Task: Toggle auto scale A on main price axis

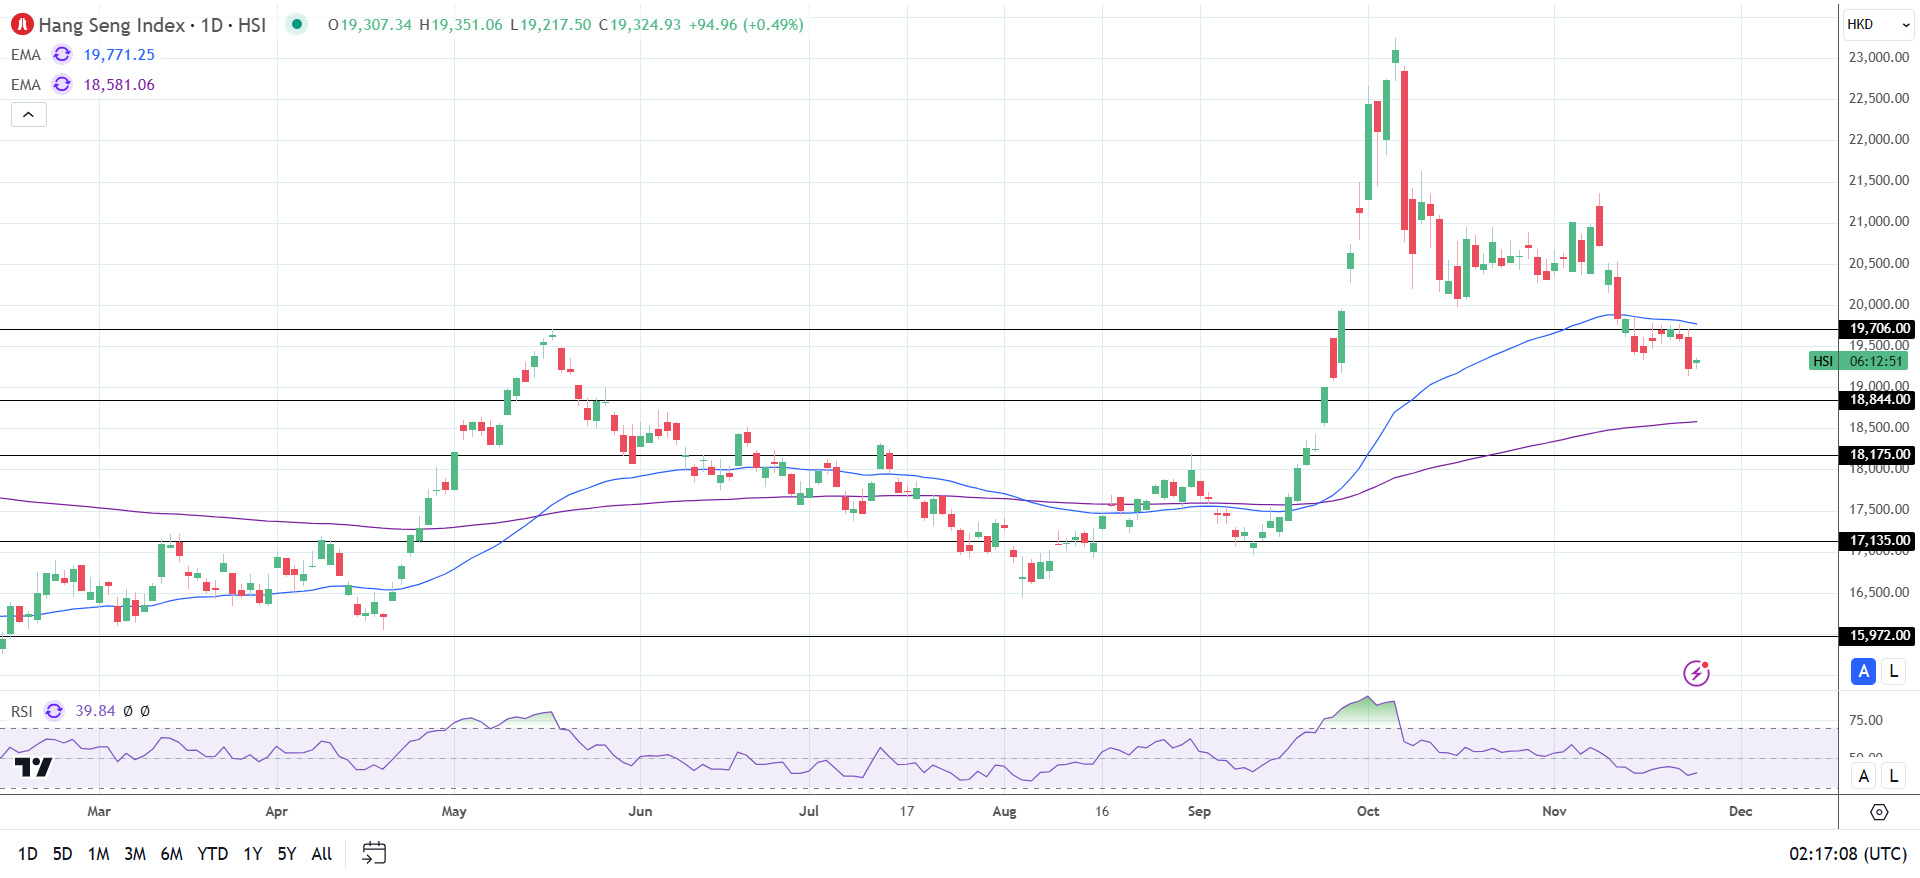Action: 1863,672
